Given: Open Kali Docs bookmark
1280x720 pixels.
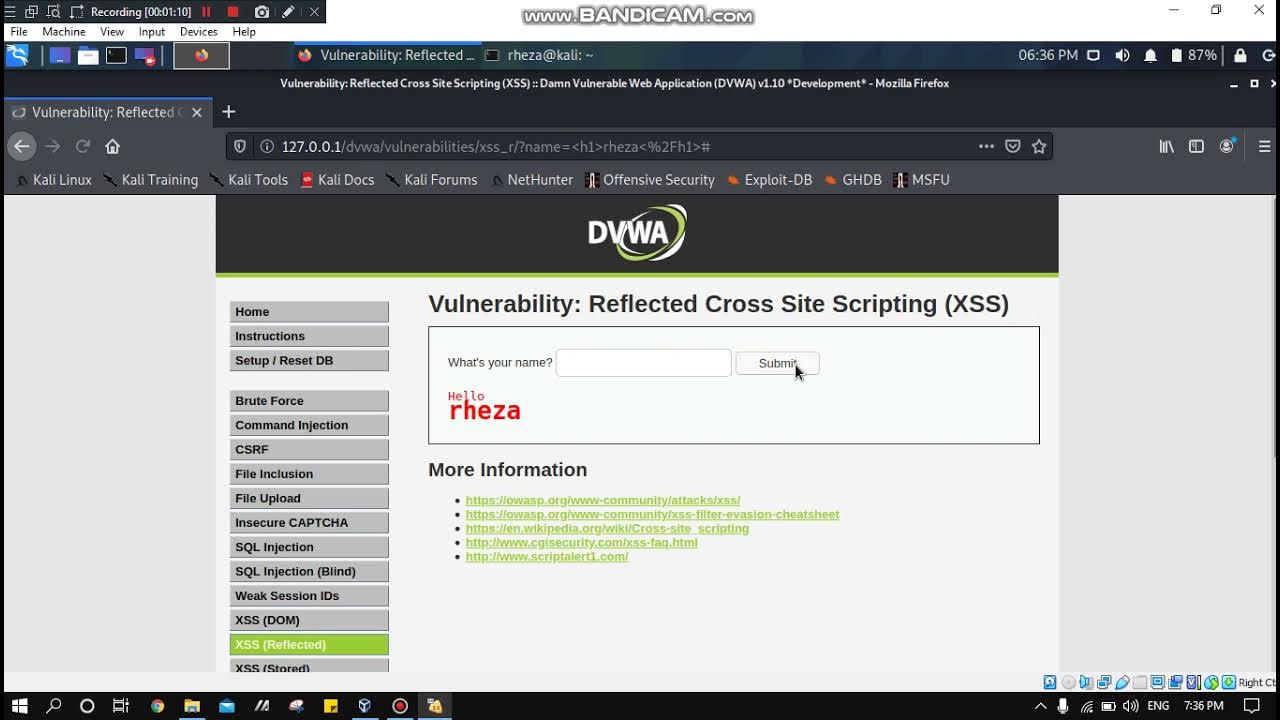Looking at the screenshot, I should [x=337, y=180].
